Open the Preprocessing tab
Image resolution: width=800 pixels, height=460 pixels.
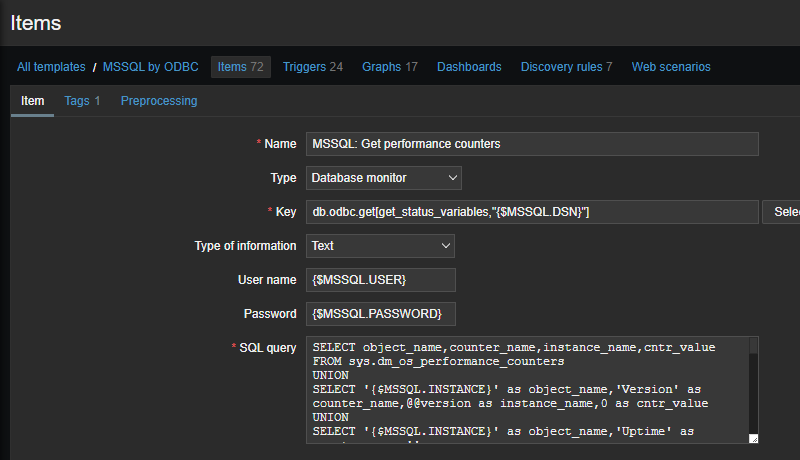click(159, 101)
